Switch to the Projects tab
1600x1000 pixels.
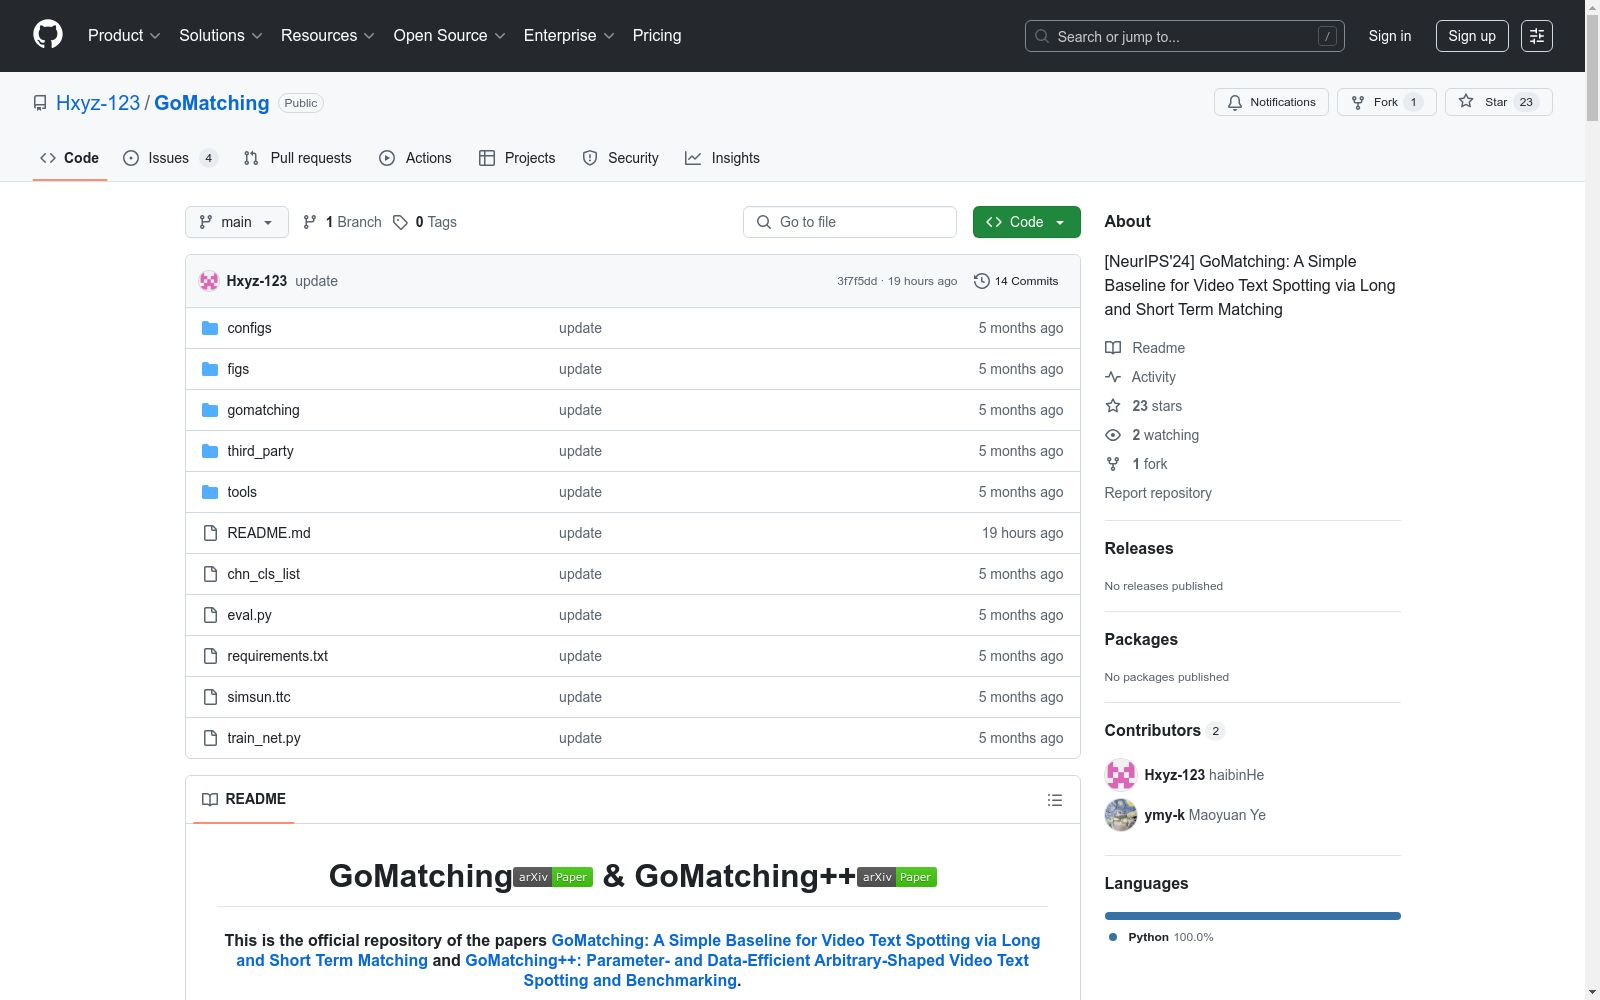[x=517, y=158]
